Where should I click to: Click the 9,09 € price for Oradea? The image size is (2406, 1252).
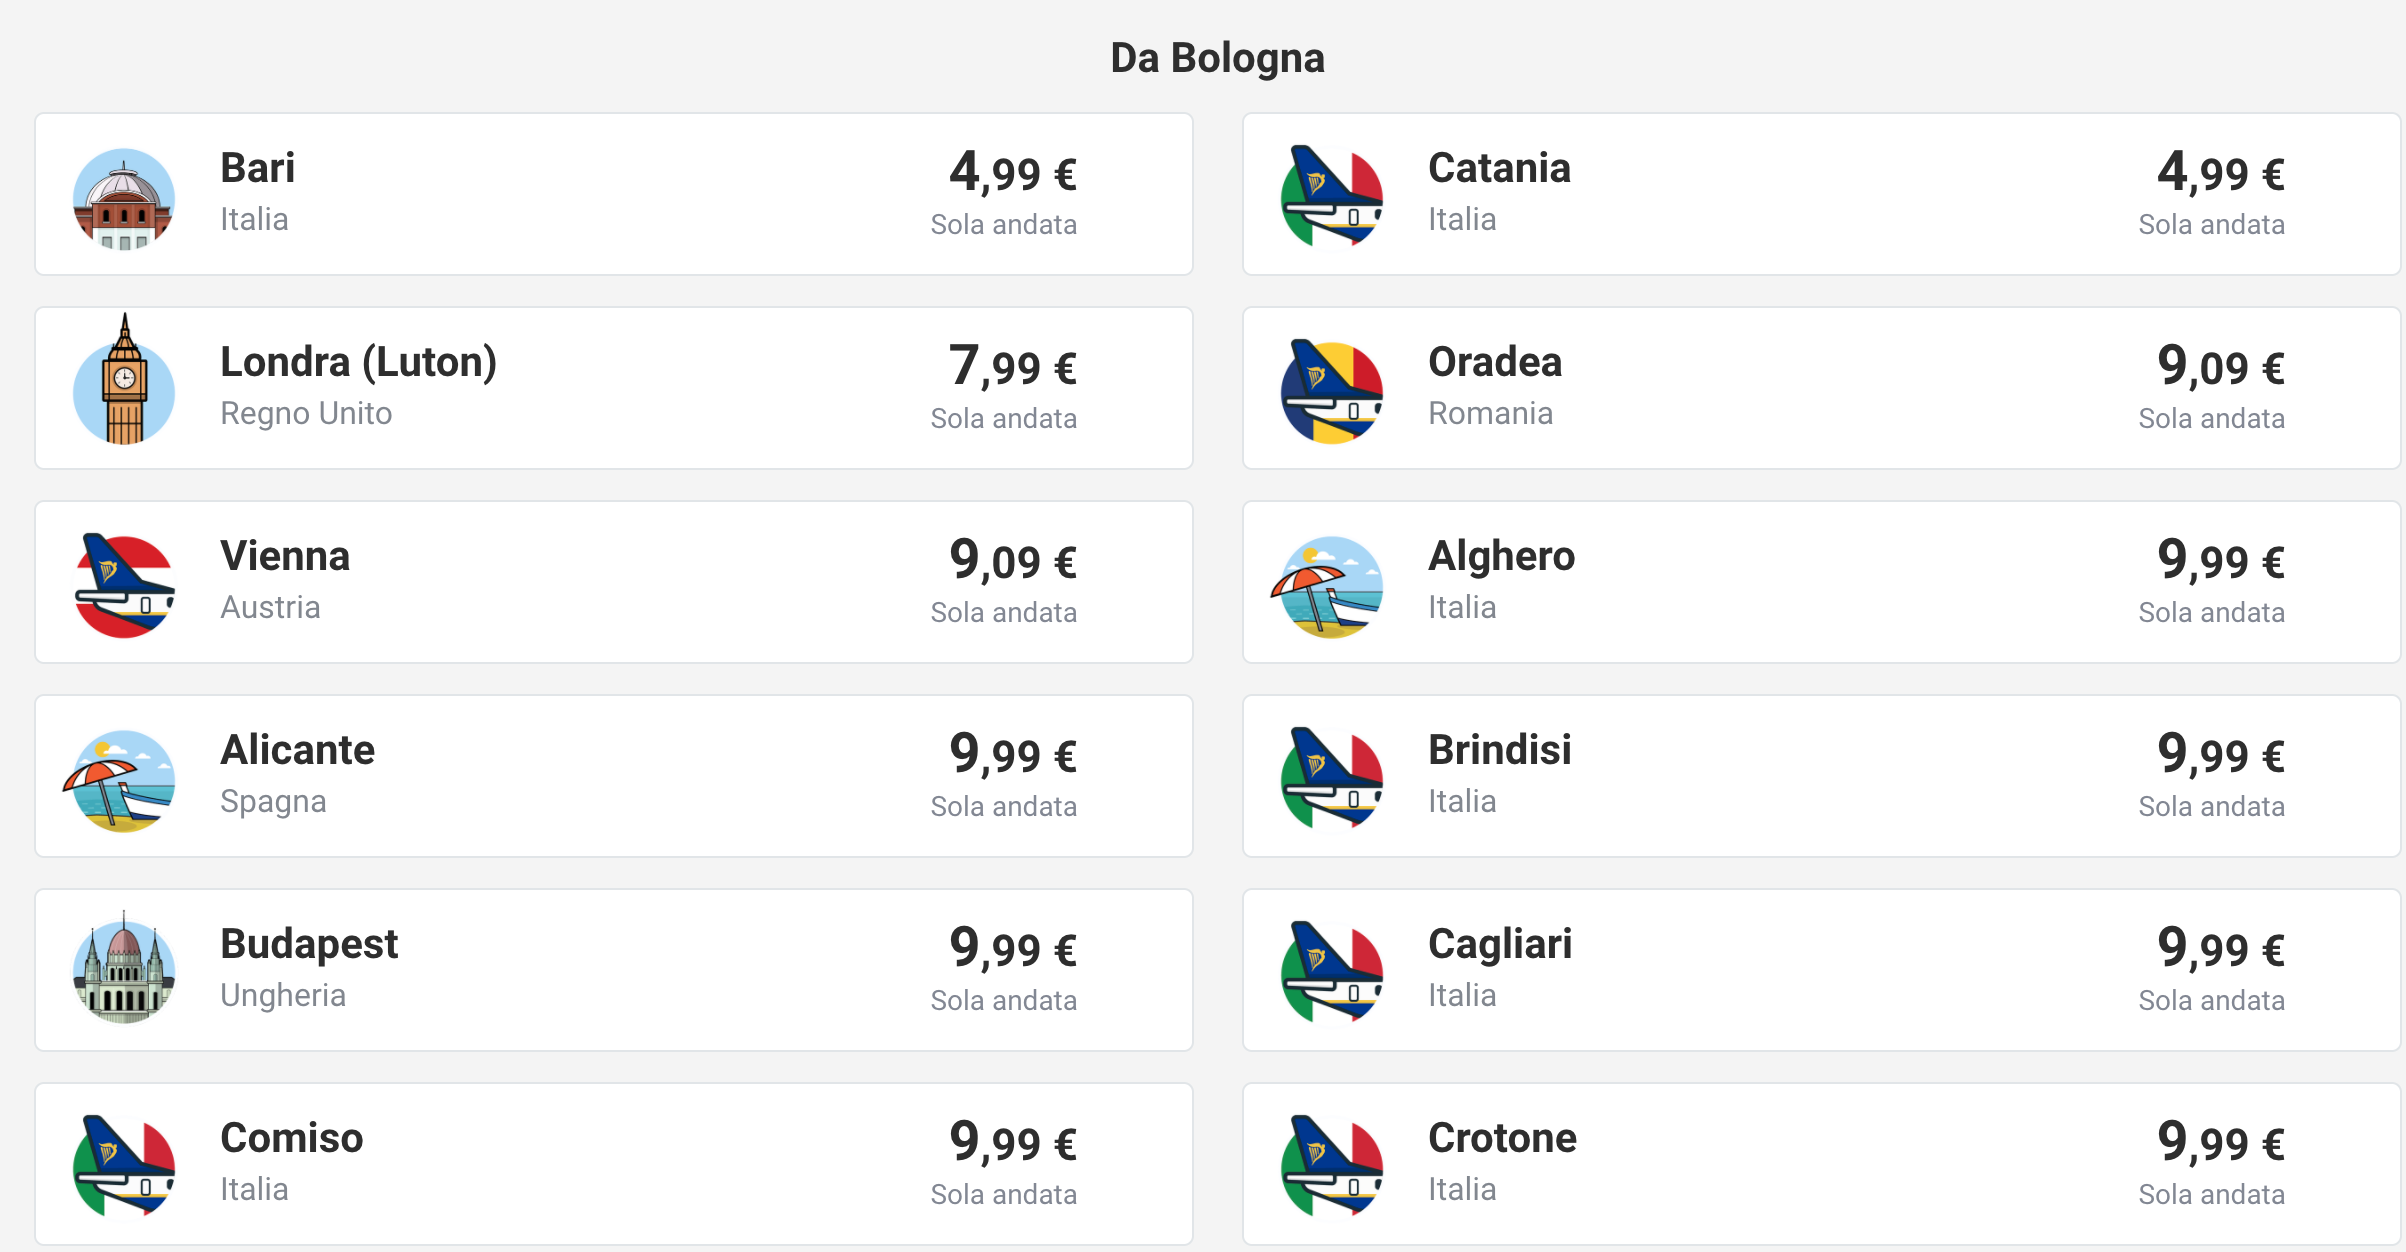pos(2221,366)
